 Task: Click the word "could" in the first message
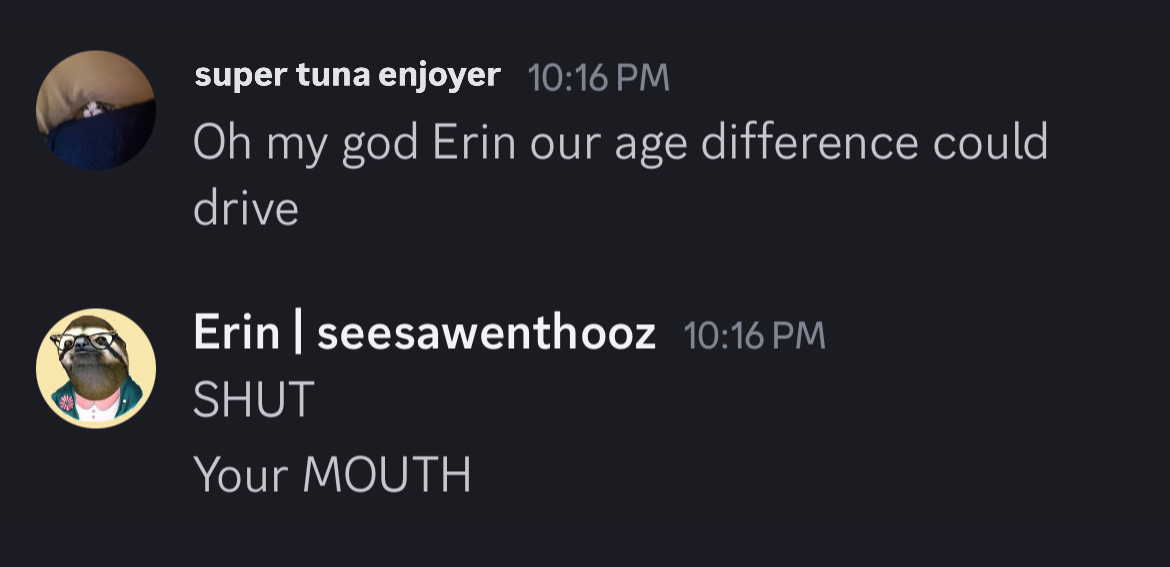pos(990,143)
